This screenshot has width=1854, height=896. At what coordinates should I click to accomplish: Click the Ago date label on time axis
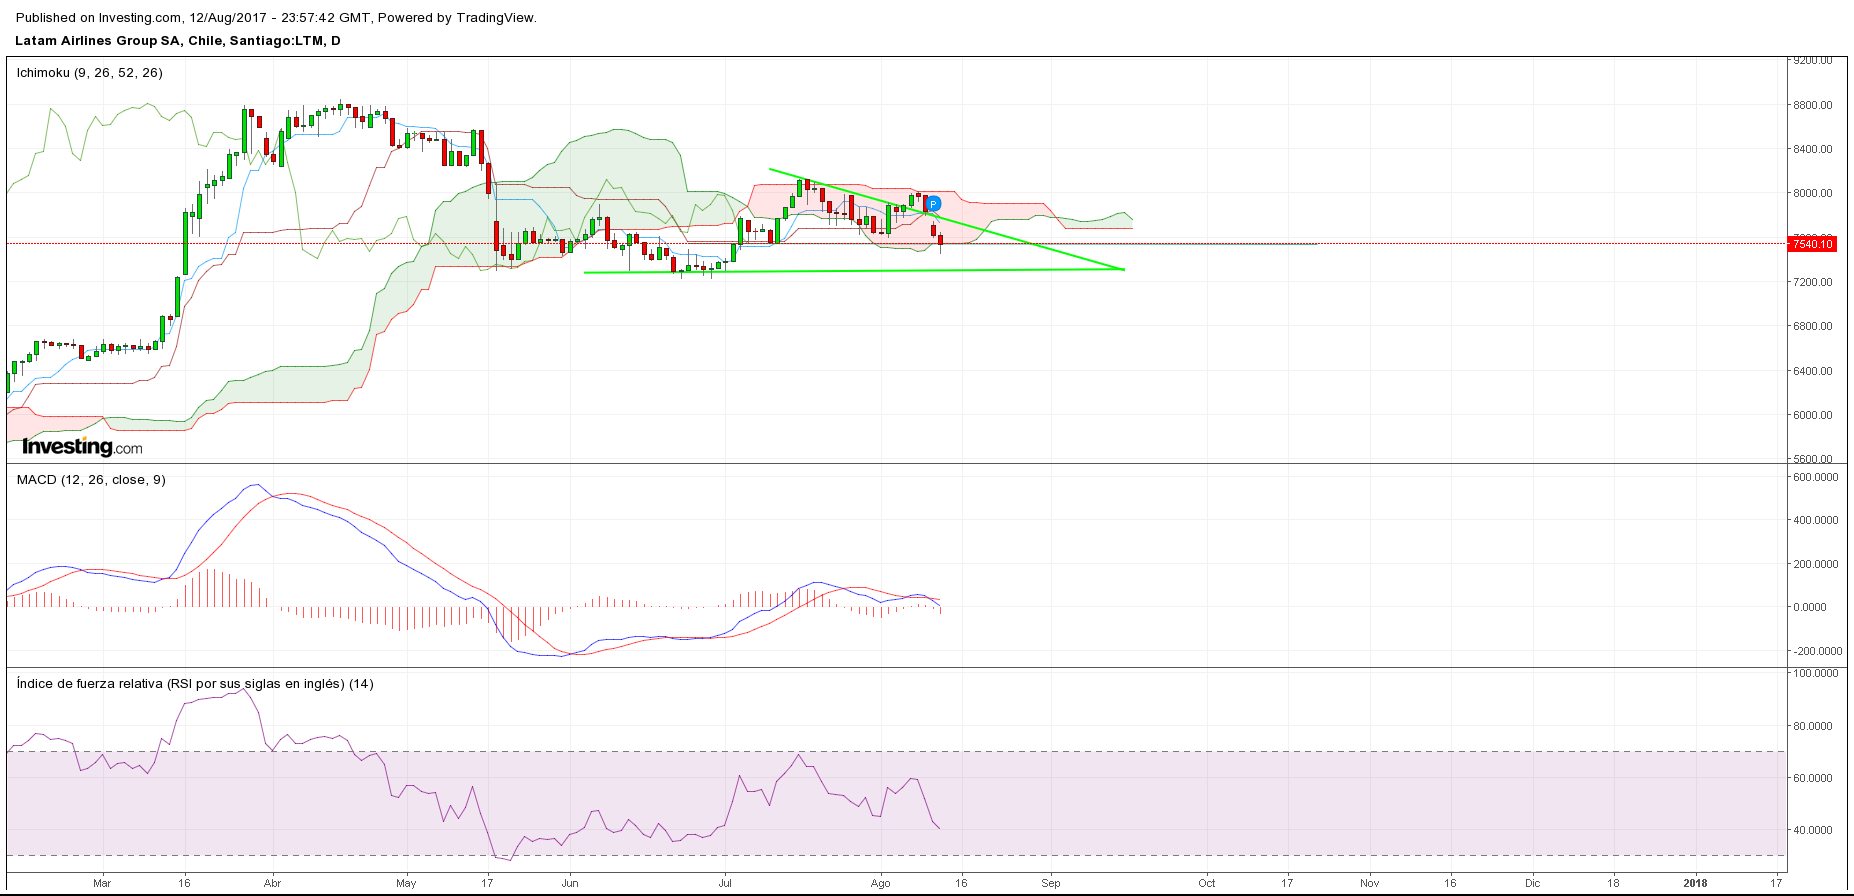880,883
